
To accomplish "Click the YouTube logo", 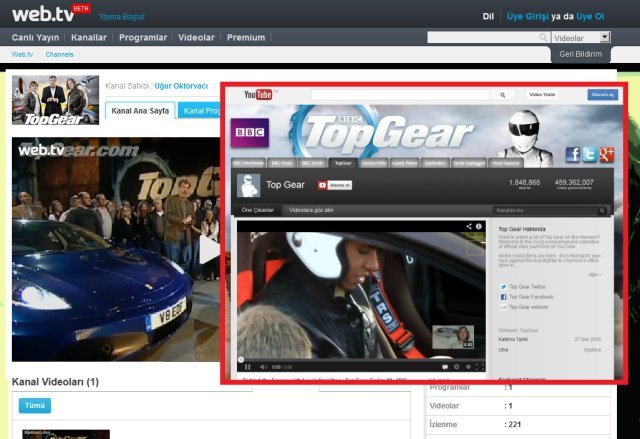I will [x=258, y=95].
